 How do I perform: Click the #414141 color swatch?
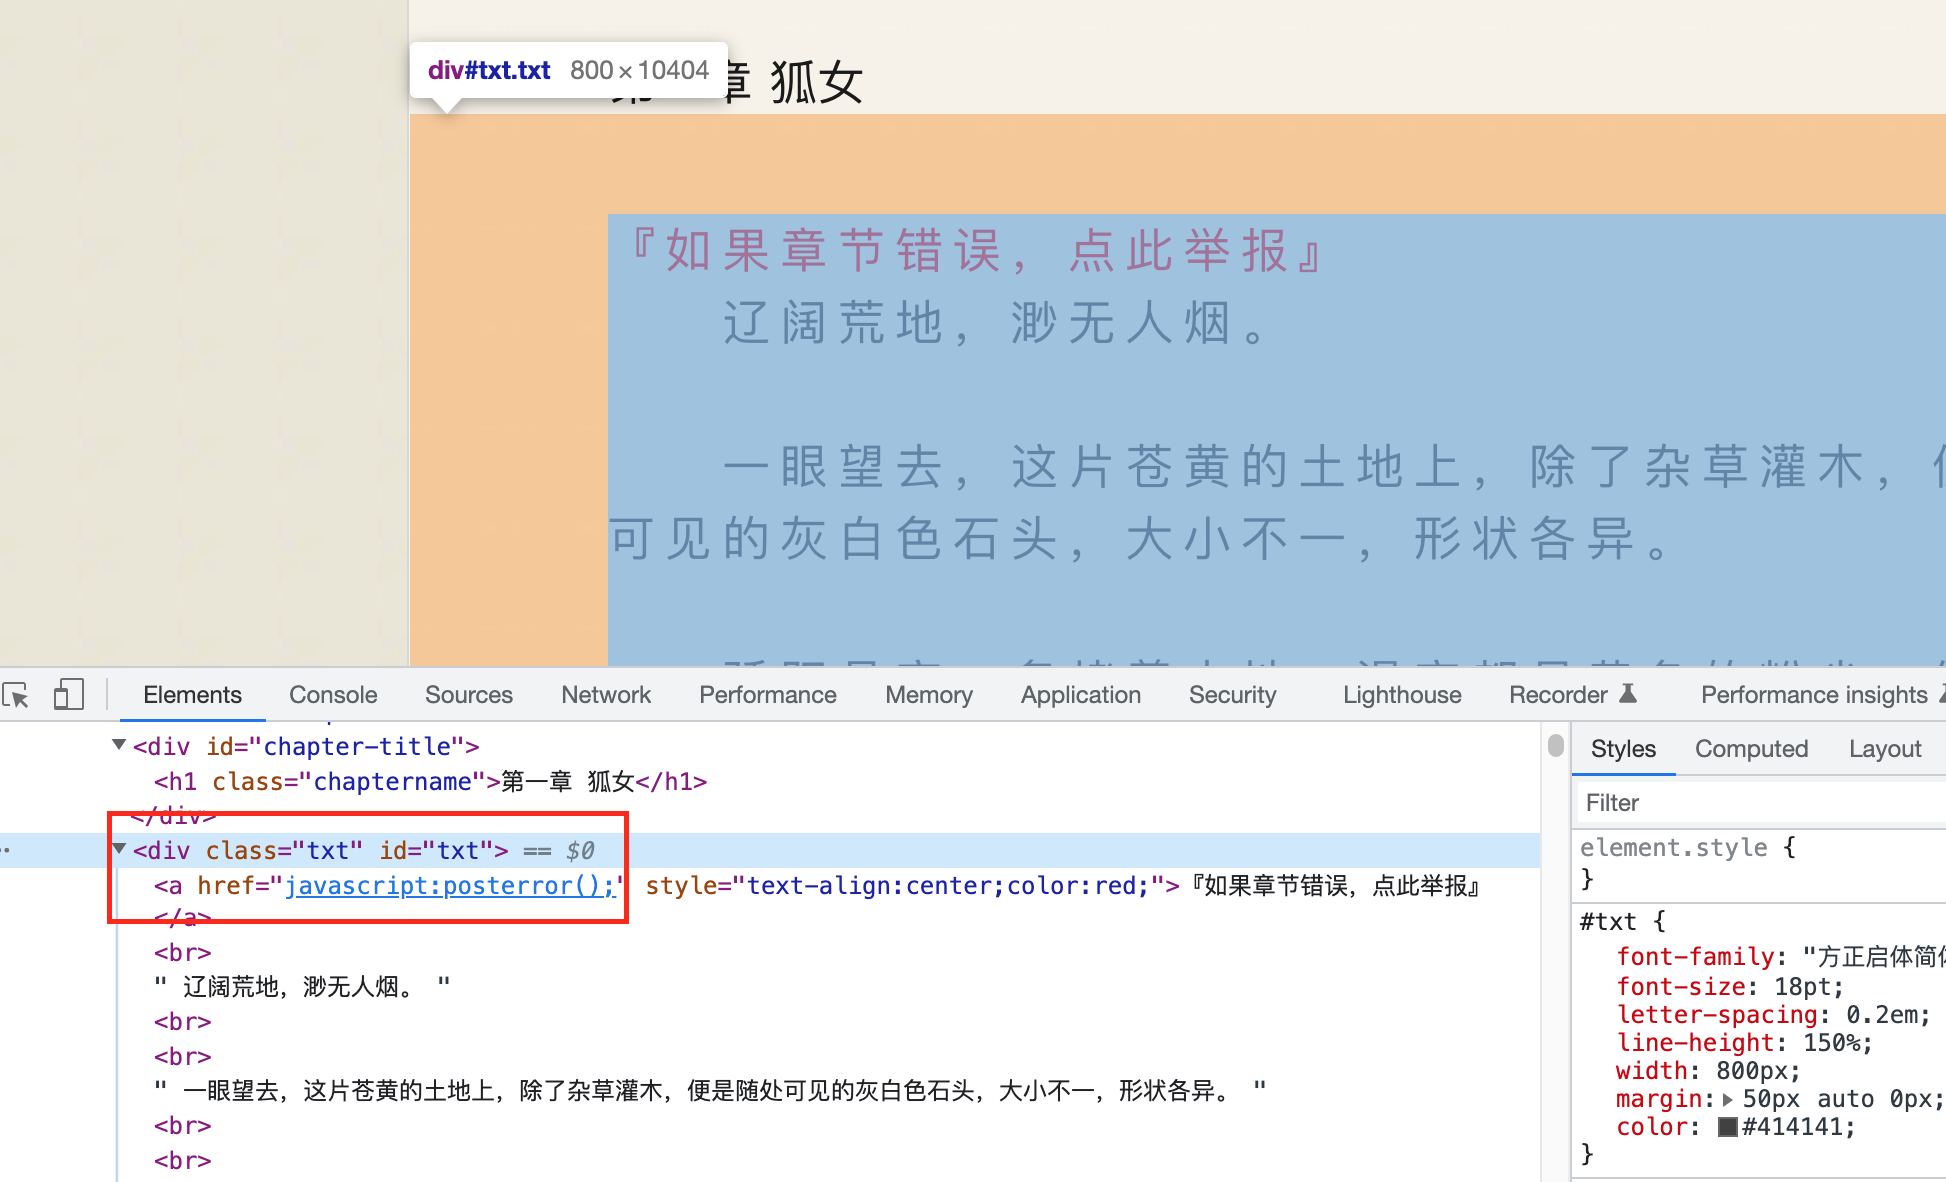click(1727, 1127)
